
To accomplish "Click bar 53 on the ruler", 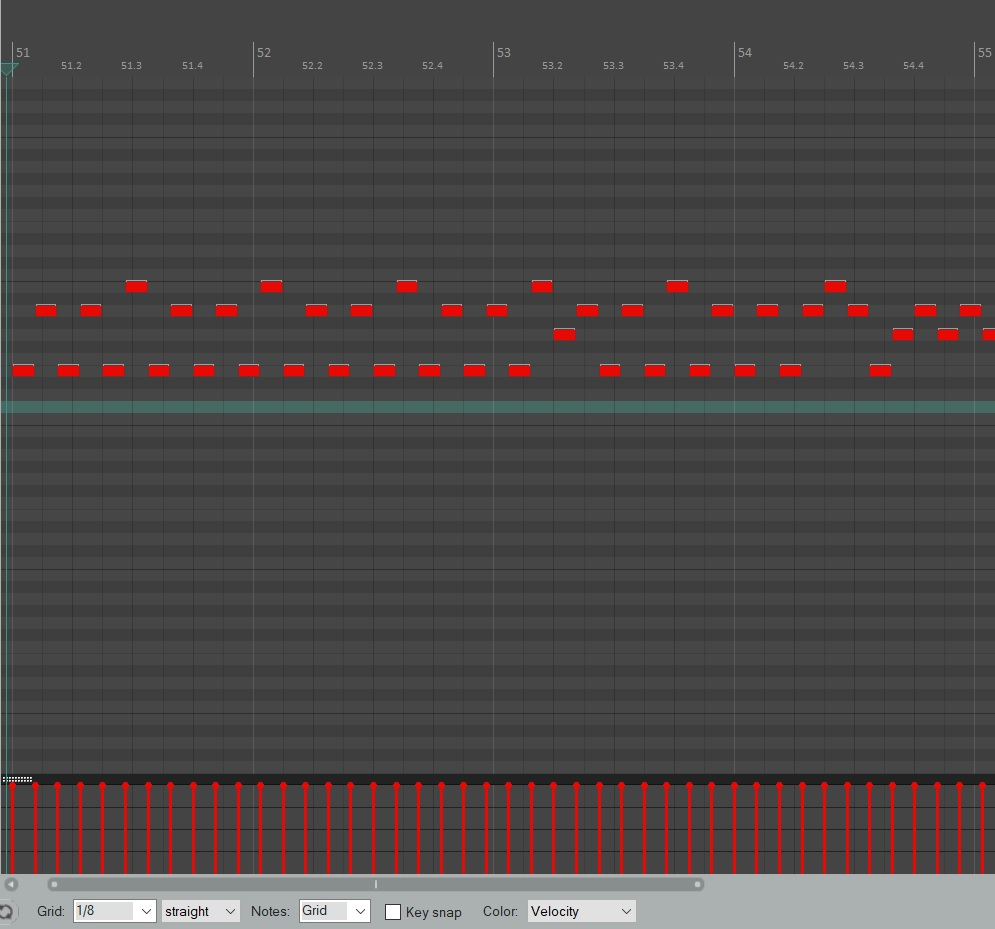I will point(504,53).
